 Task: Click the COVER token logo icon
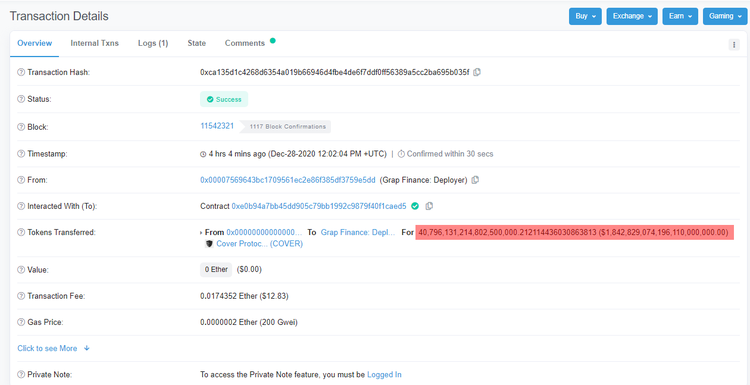[x=209, y=243]
